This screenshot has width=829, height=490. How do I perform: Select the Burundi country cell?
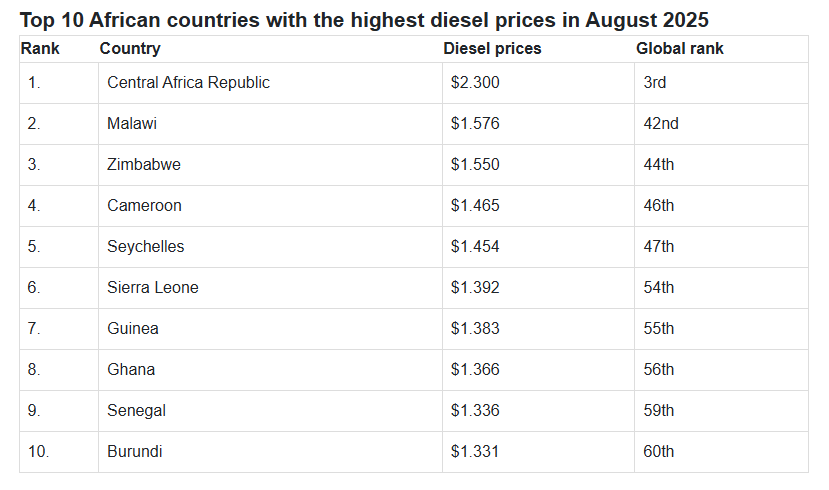coord(135,452)
